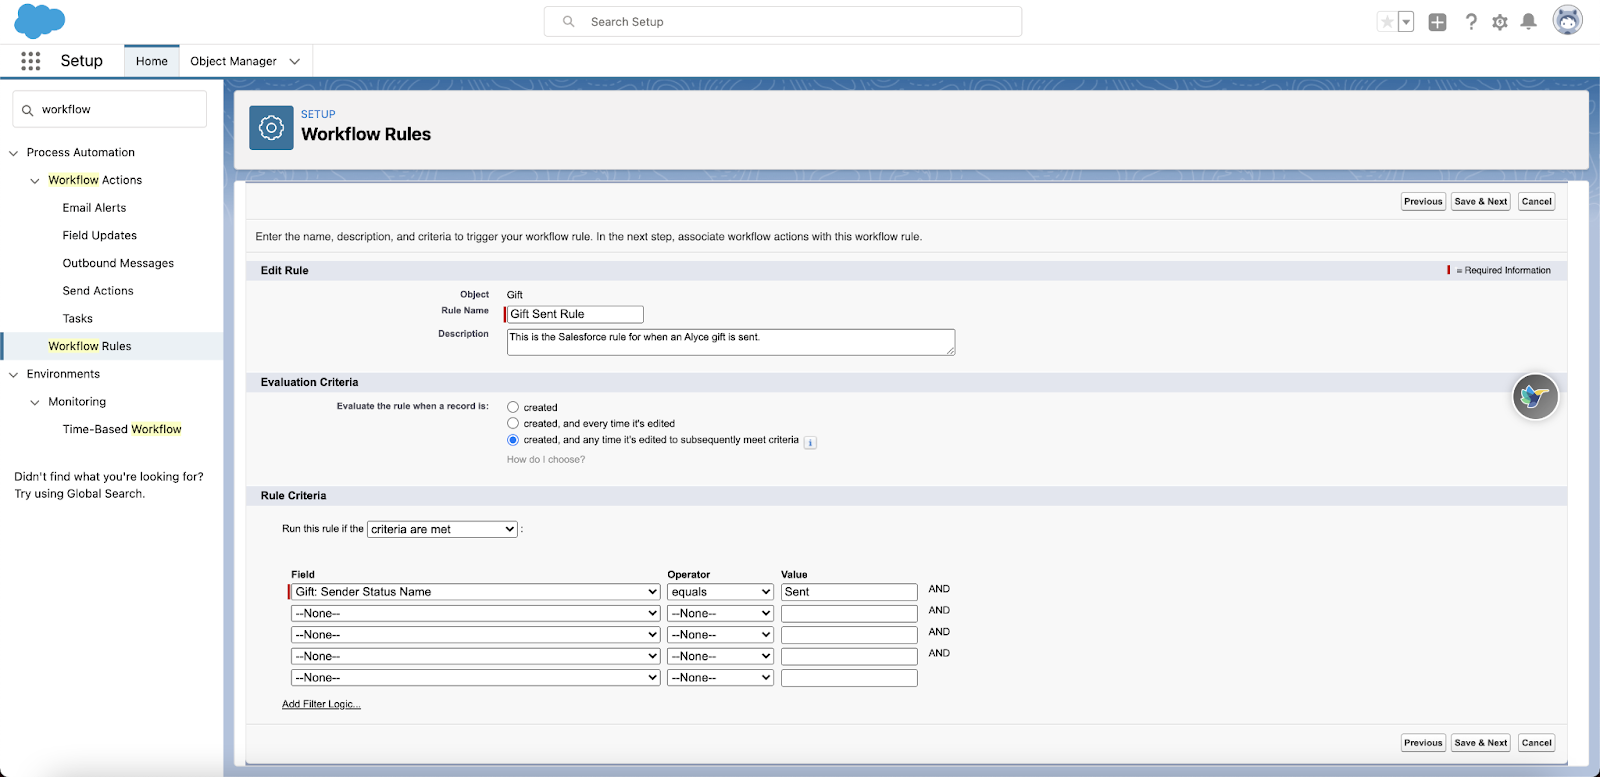1600x777 pixels.
Task: Collapse the Process Automation section
Action: [x=14, y=153]
